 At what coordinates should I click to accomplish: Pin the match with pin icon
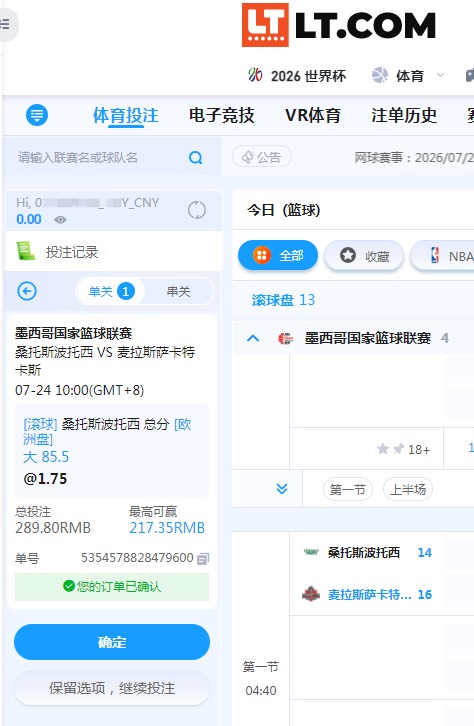398,449
